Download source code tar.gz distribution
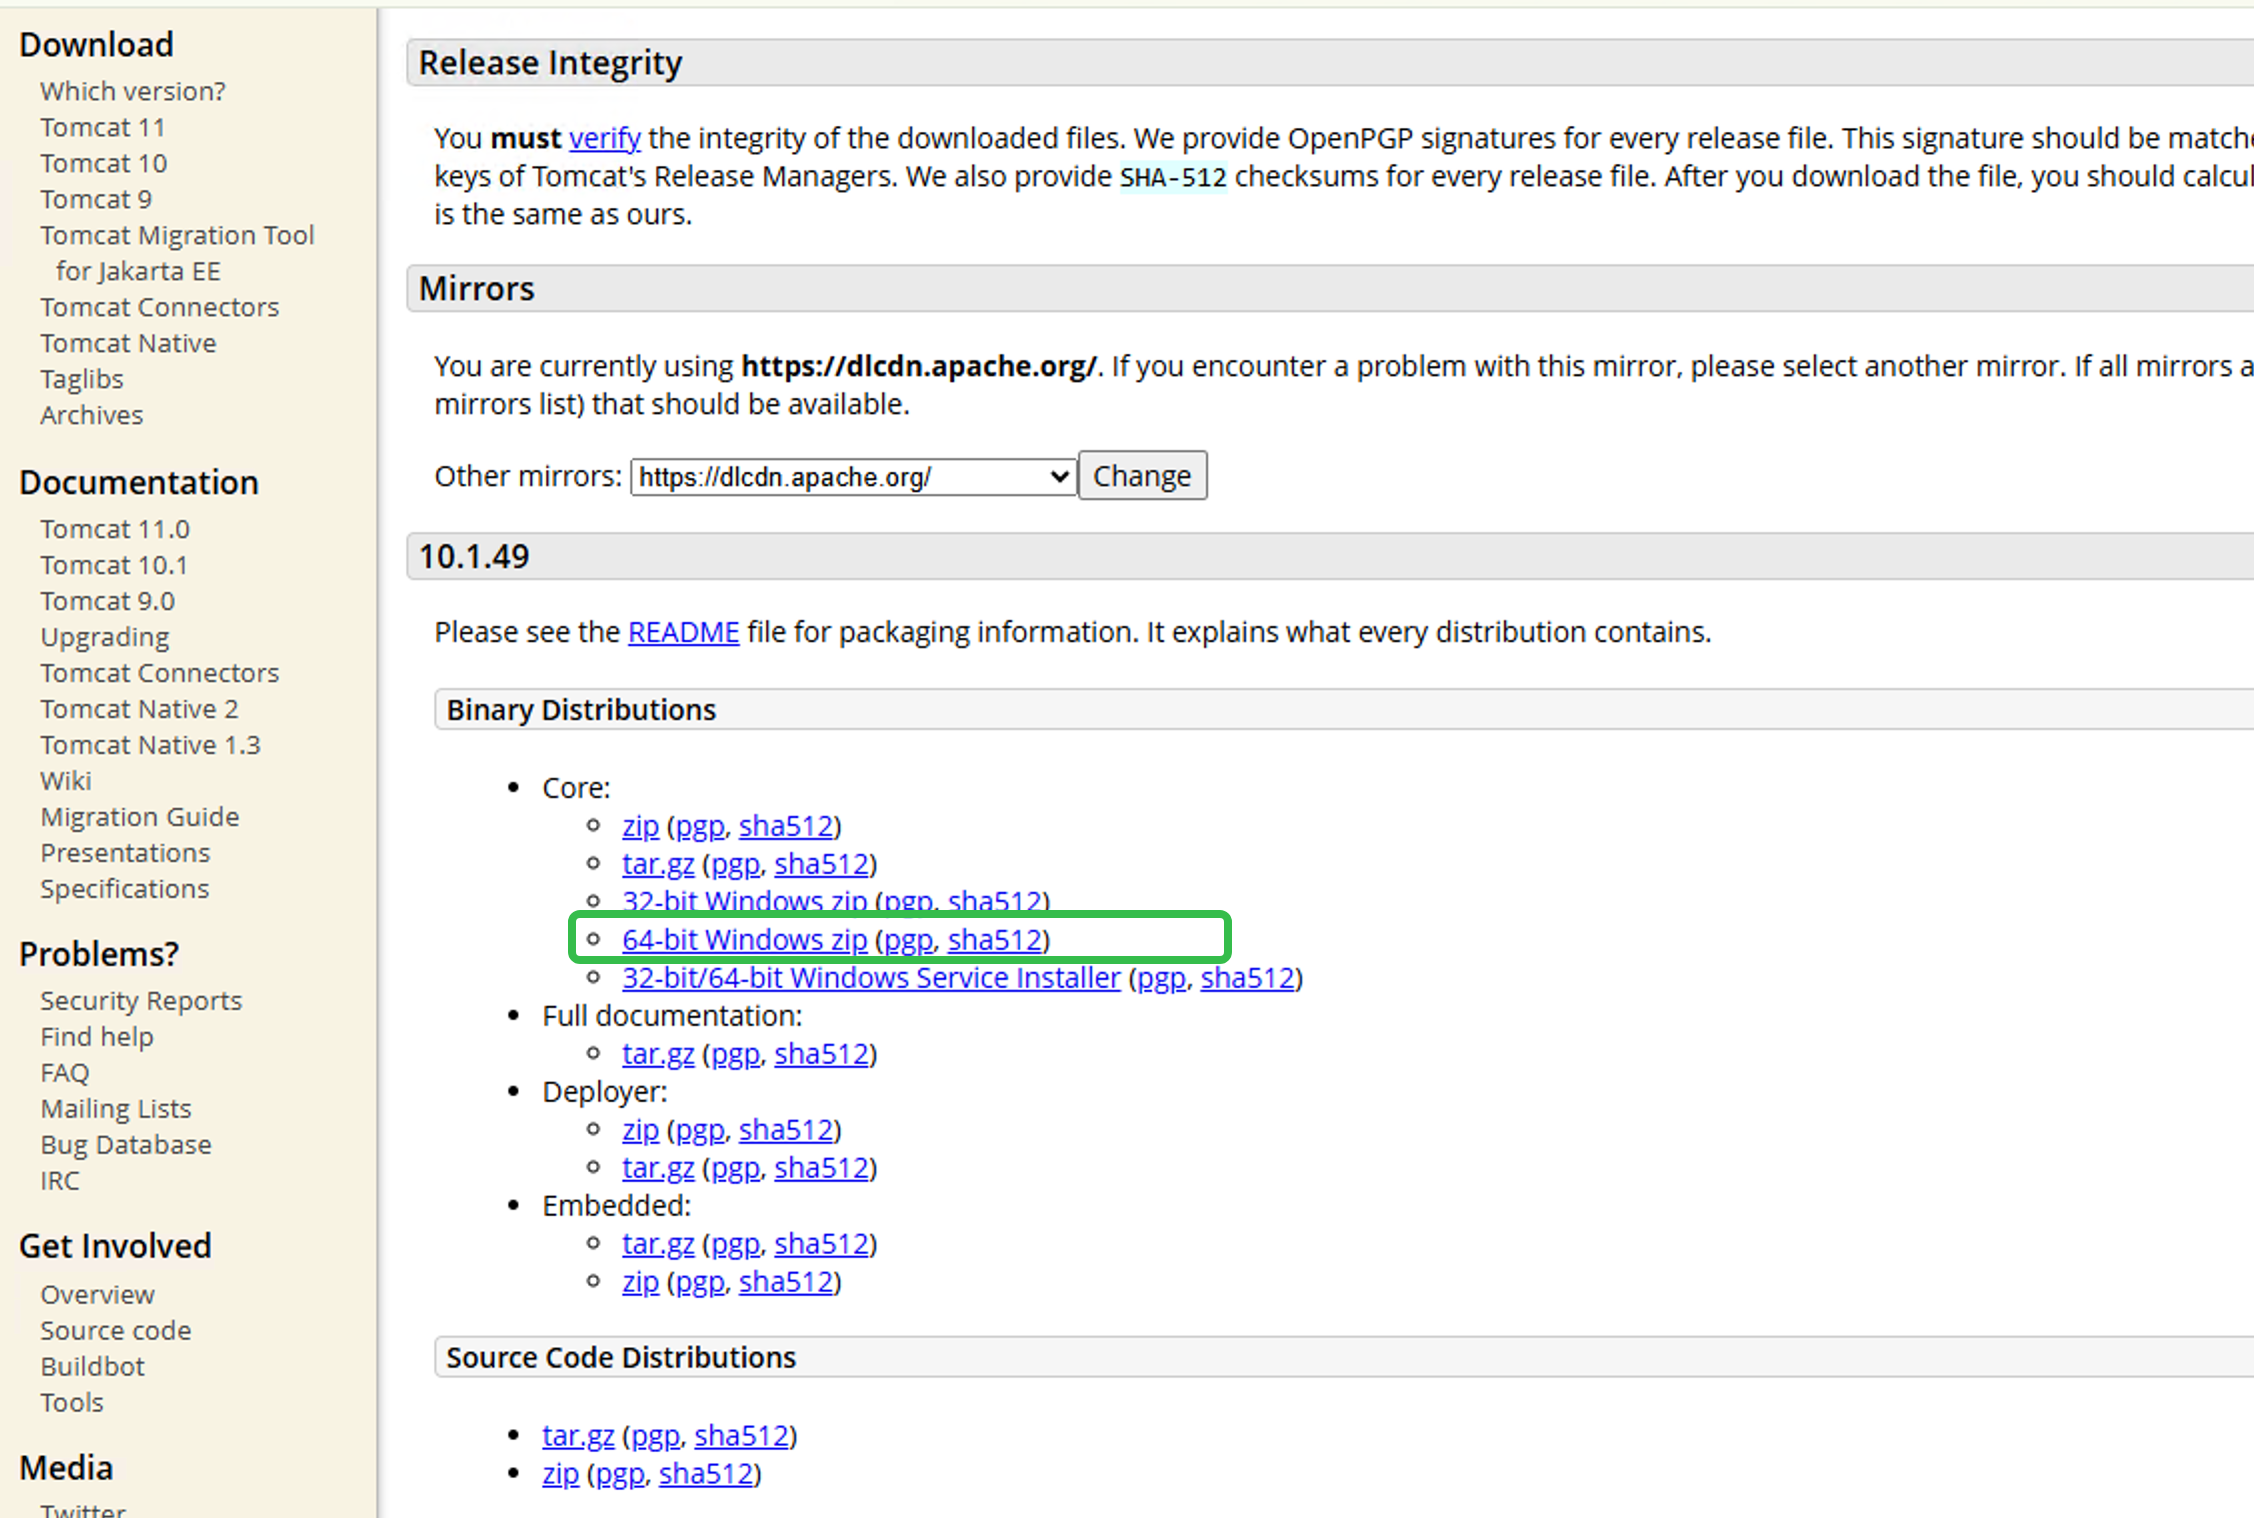 pos(577,1436)
